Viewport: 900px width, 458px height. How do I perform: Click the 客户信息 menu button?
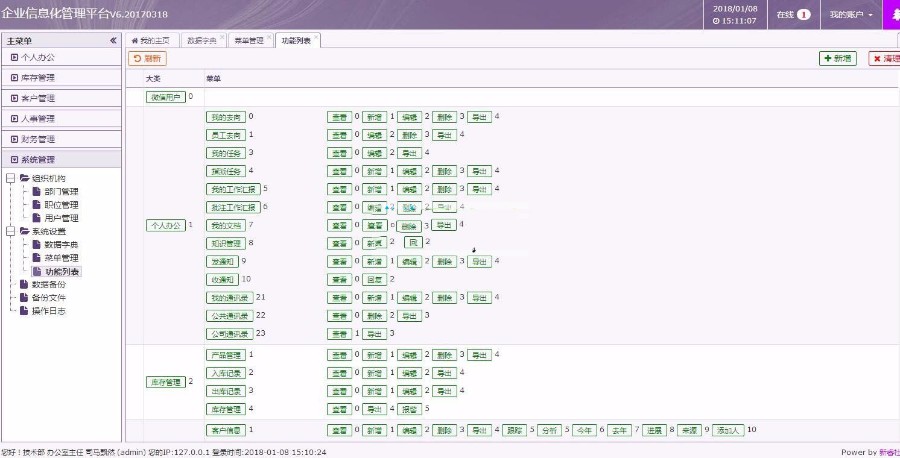click(226, 430)
